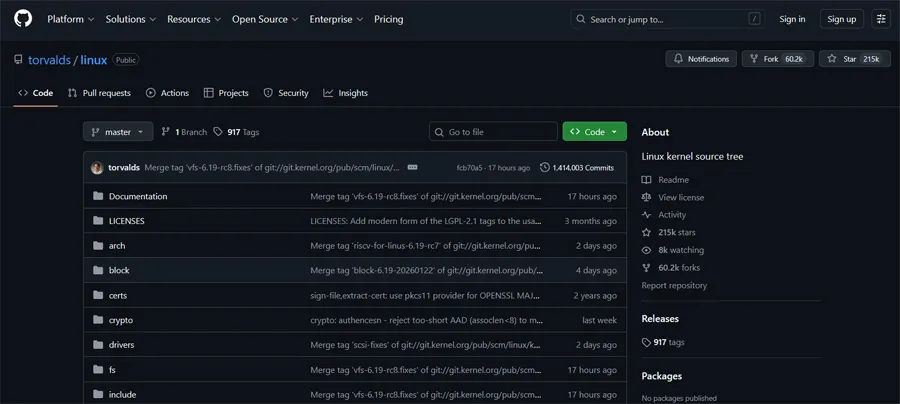
Task: Switch to the Projects tab
Action: (x=226, y=93)
